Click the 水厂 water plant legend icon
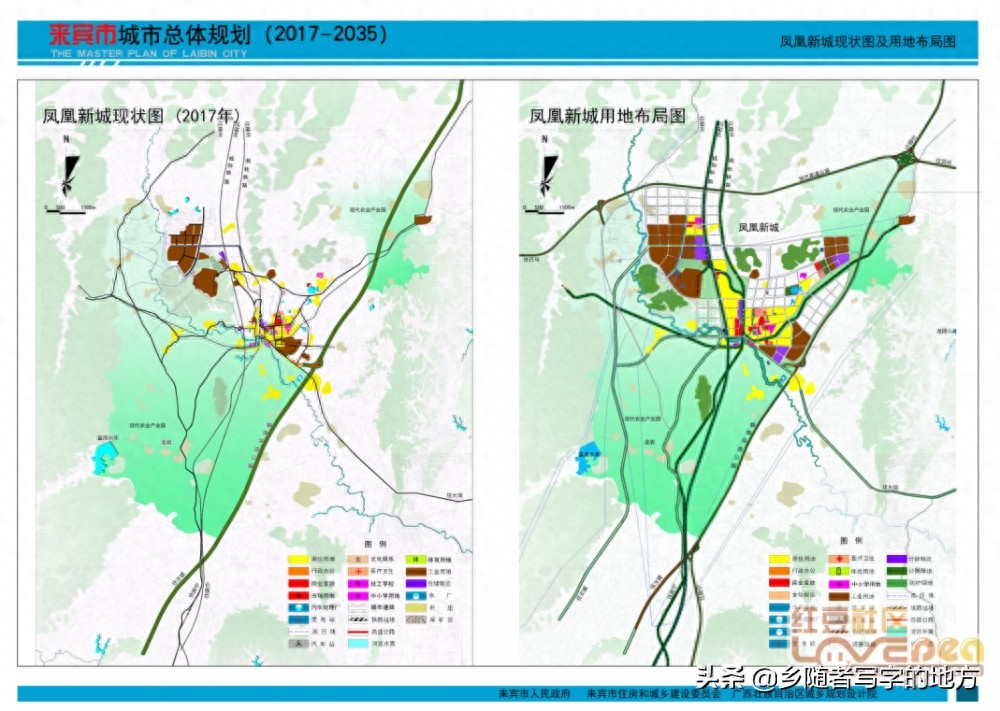 pos(416,596)
